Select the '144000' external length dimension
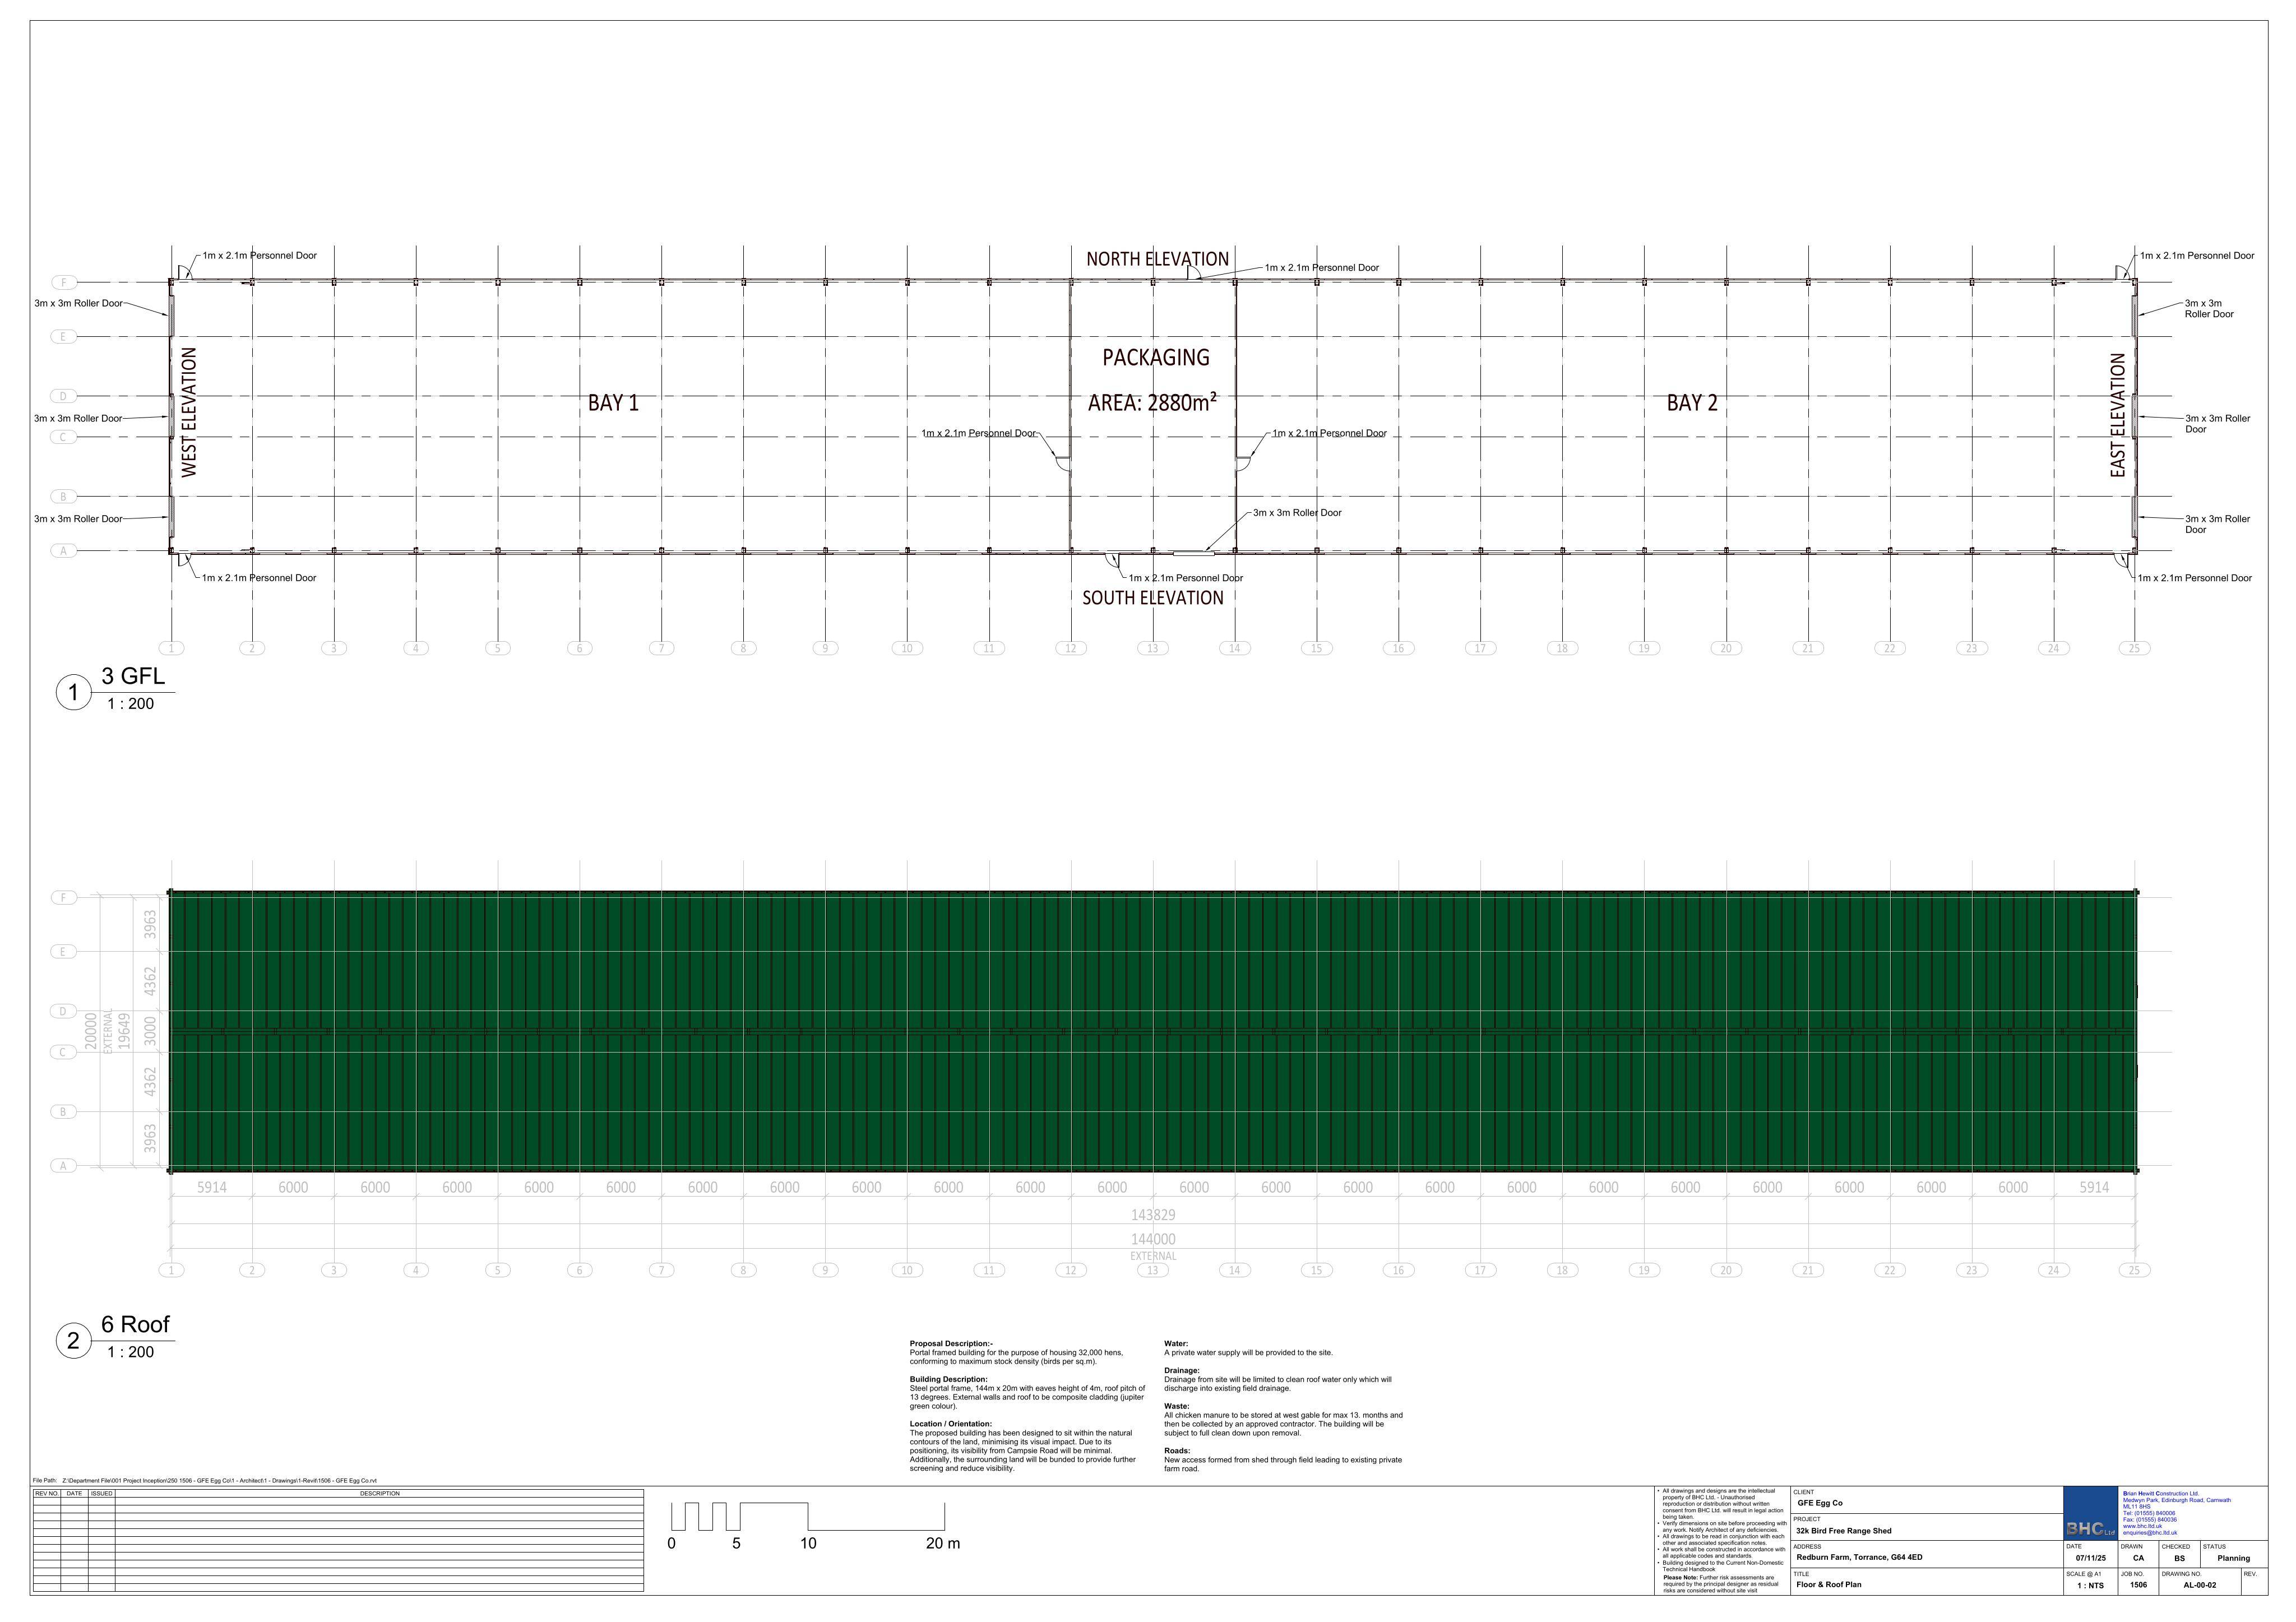This screenshot has height=1622, width=2296. pyautogui.click(x=1153, y=1239)
